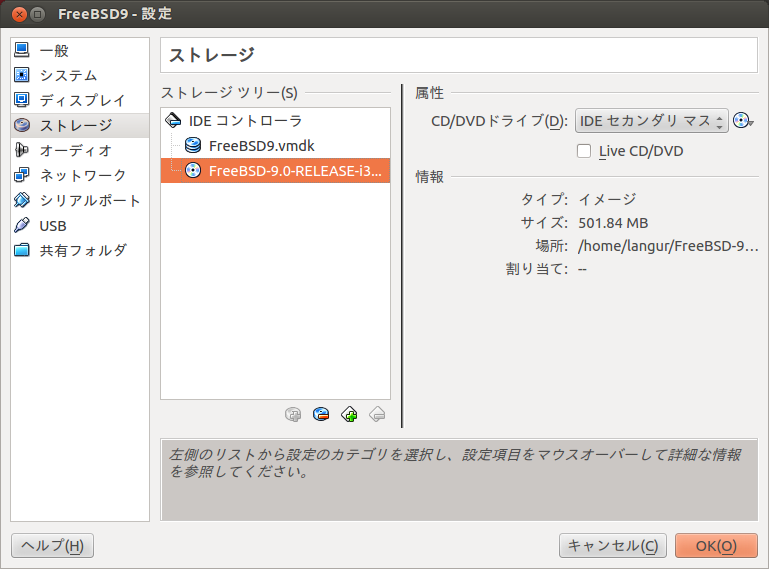769x569 pixels.
Task: Click the type value イメージ
Action: tap(607, 199)
